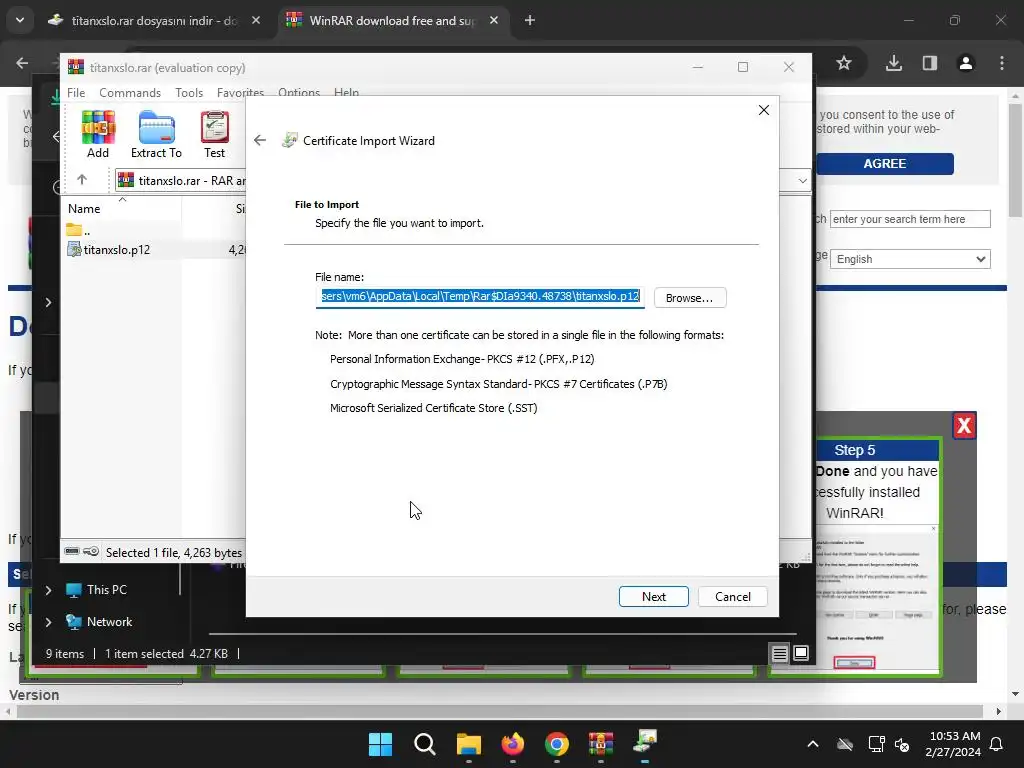
Task: Open the English language dropdown
Action: click(x=910, y=259)
